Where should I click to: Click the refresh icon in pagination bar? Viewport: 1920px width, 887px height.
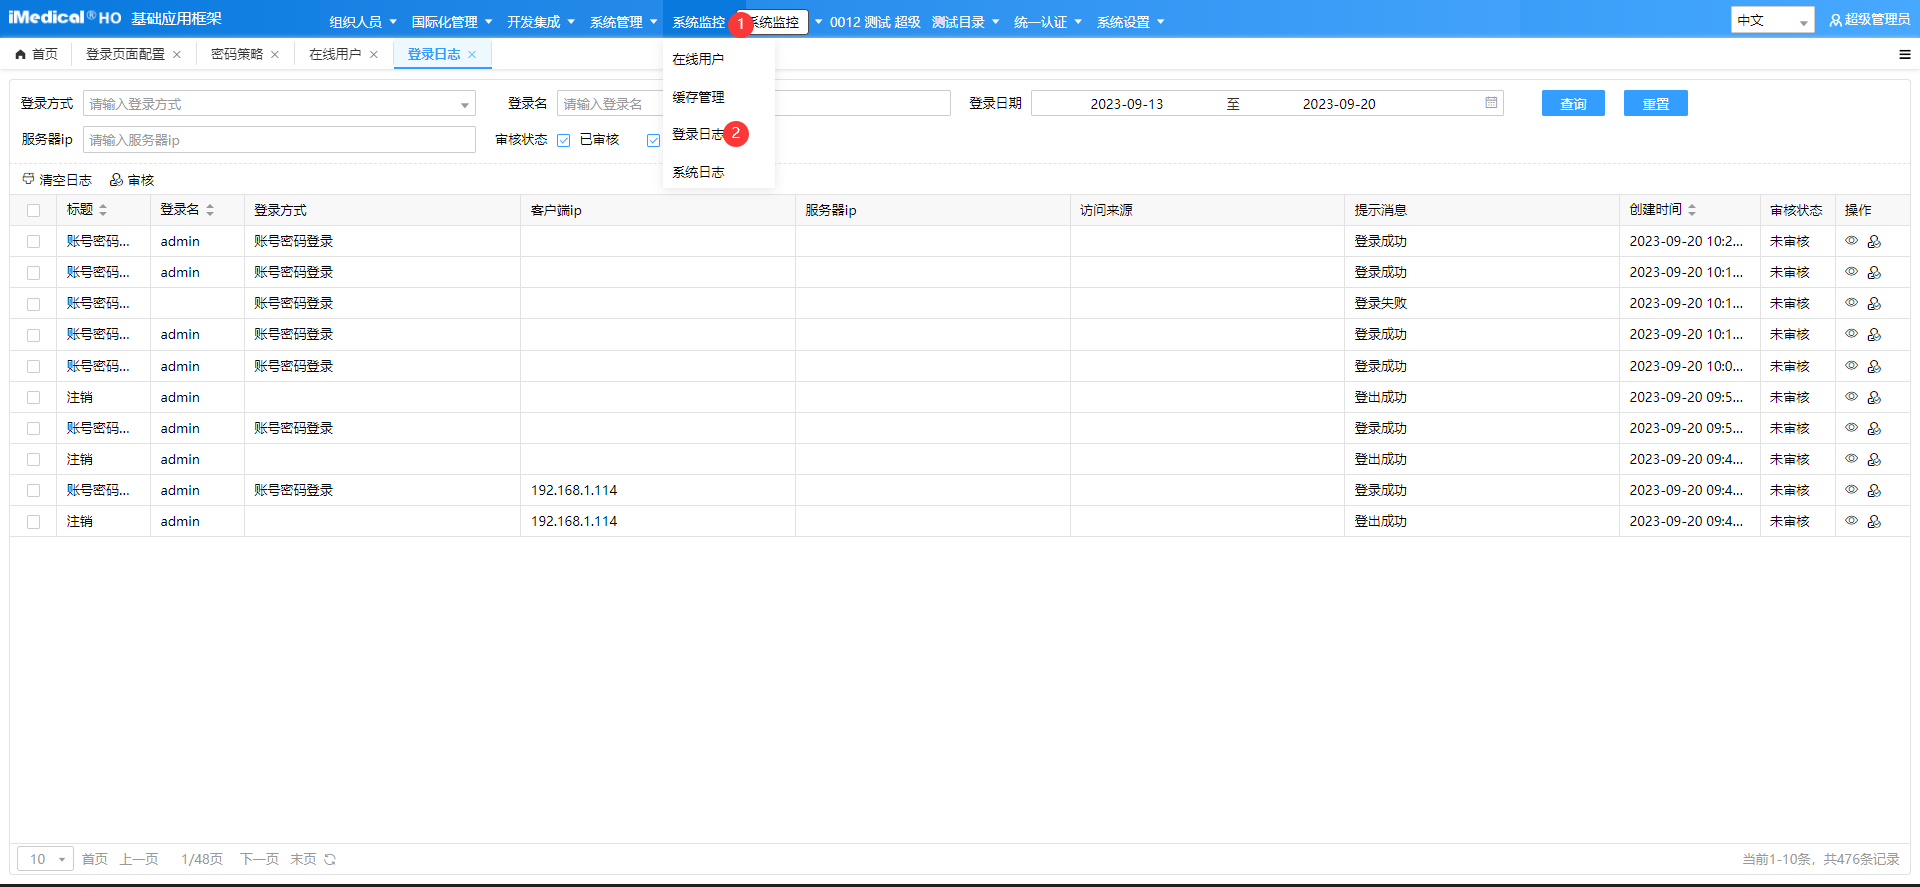pos(330,859)
